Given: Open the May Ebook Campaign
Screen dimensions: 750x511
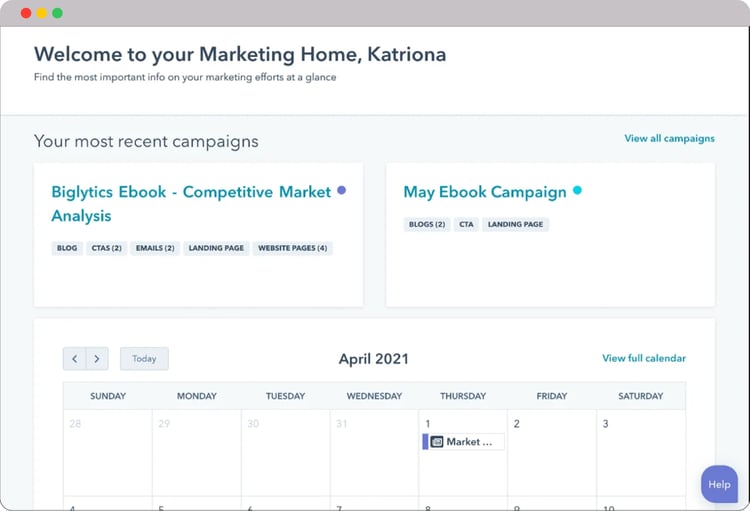Looking at the screenshot, I should pyautogui.click(x=485, y=192).
